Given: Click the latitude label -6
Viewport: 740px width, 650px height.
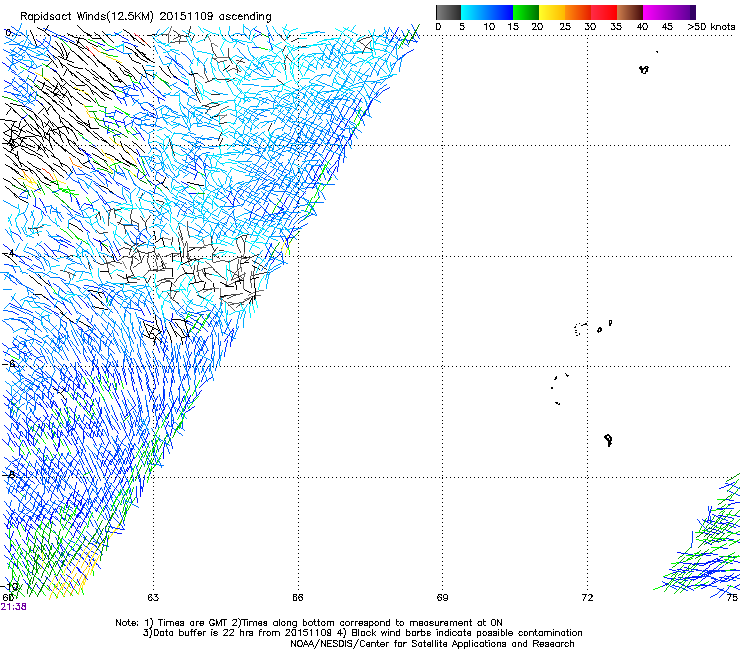Looking at the screenshot, I should pyautogui.click(x=8, y=364).
